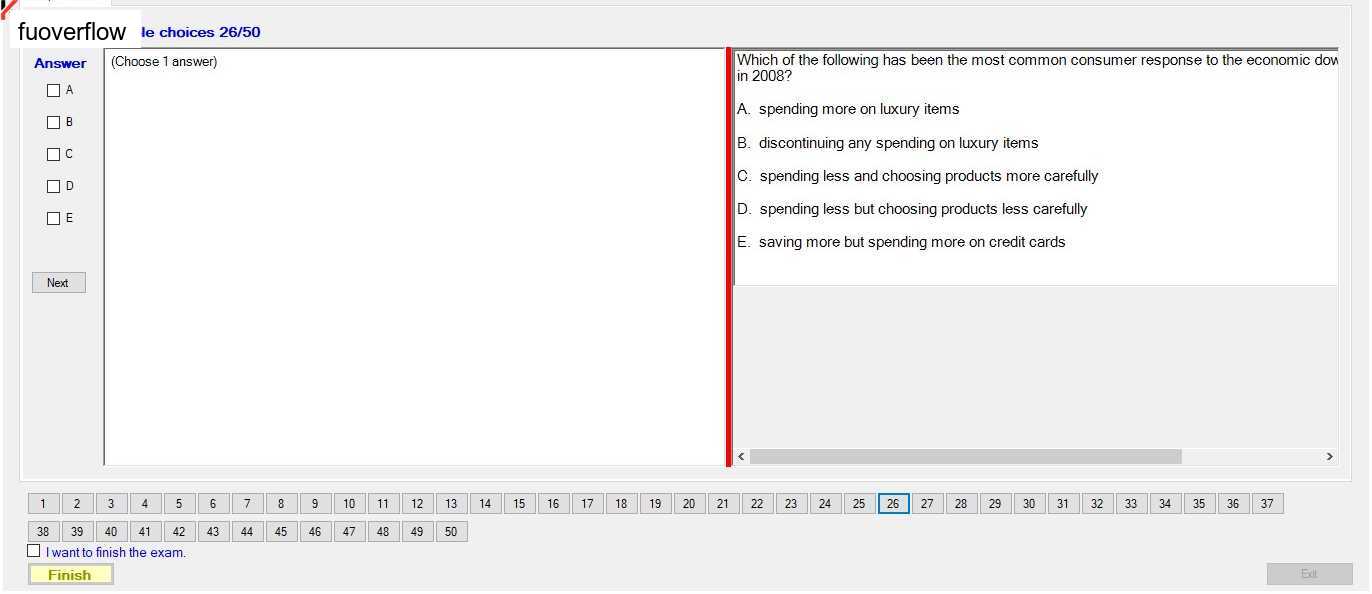Go to question 6
The height and width of the screenshot is (594, 1372).
tap(213, 504)
